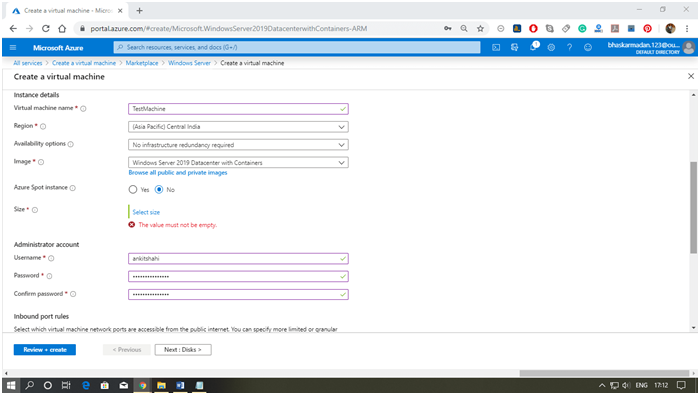The width and height of the screenshot is (700, 395).
Task: Open Windows taskbar search
Action: pos(29,385)
